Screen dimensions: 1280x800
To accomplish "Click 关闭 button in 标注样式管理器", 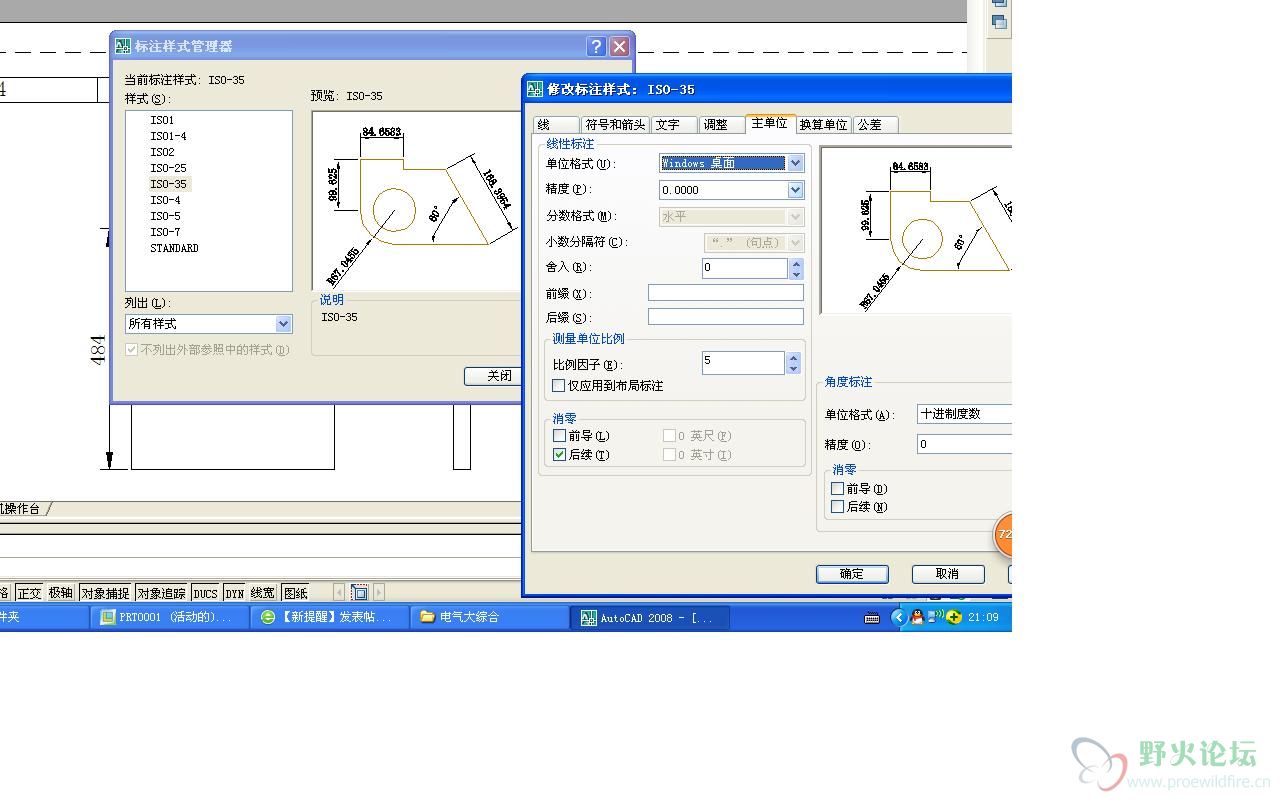I will tap(493, 376).
